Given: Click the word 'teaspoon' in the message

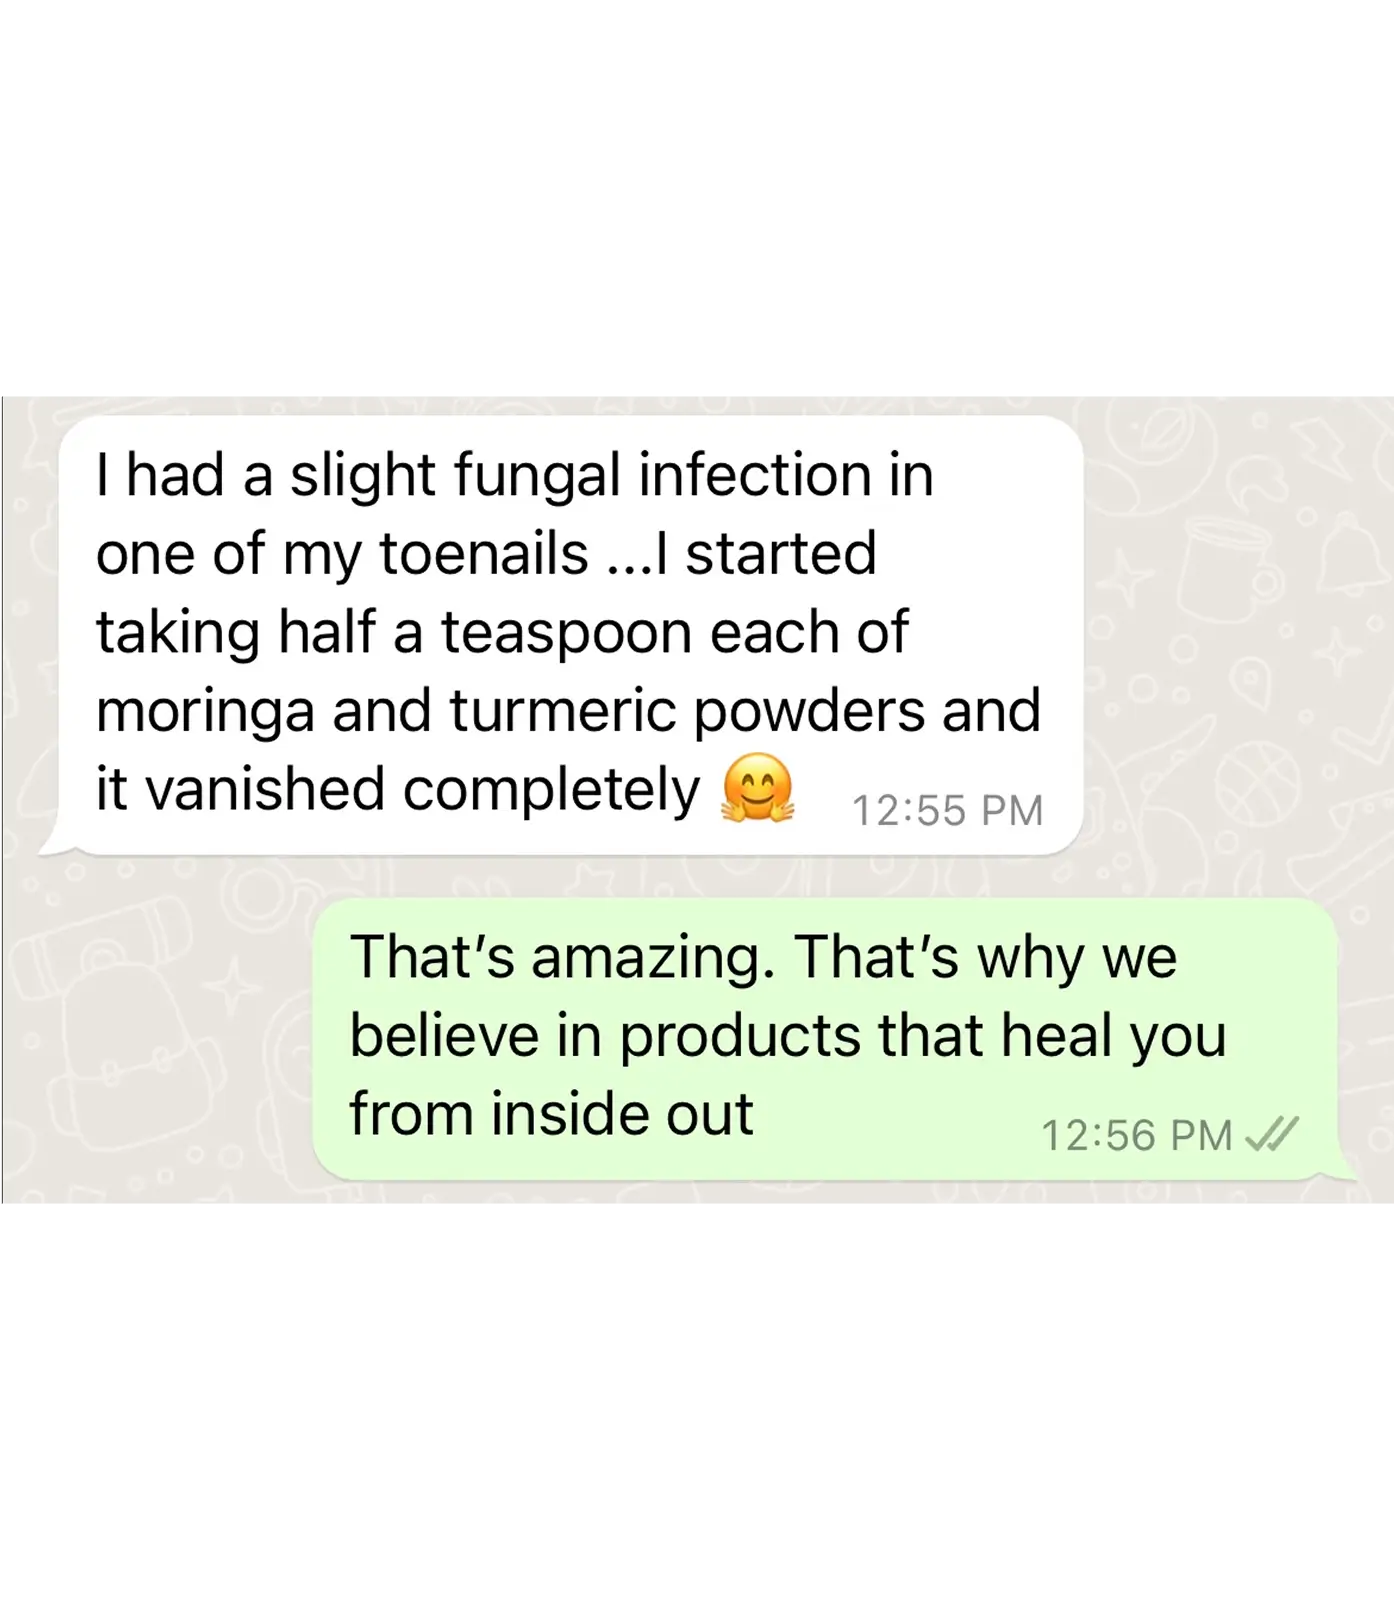Looking at the screenshot, I should point(567,635).
